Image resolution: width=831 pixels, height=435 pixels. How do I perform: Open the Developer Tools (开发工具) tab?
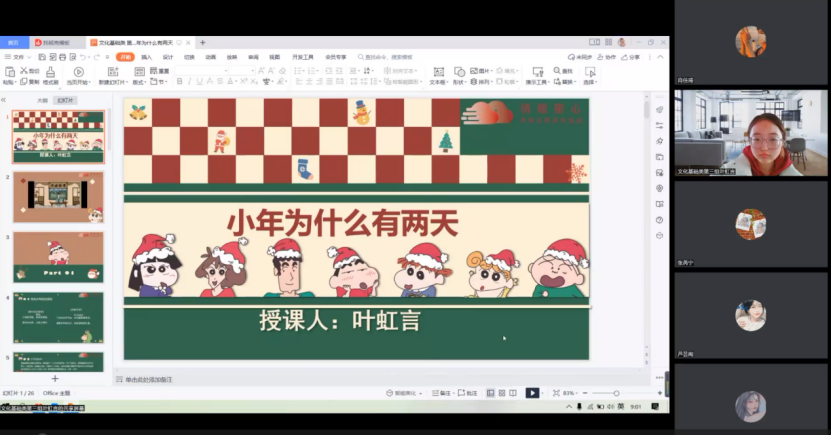(x=303, y=57)
